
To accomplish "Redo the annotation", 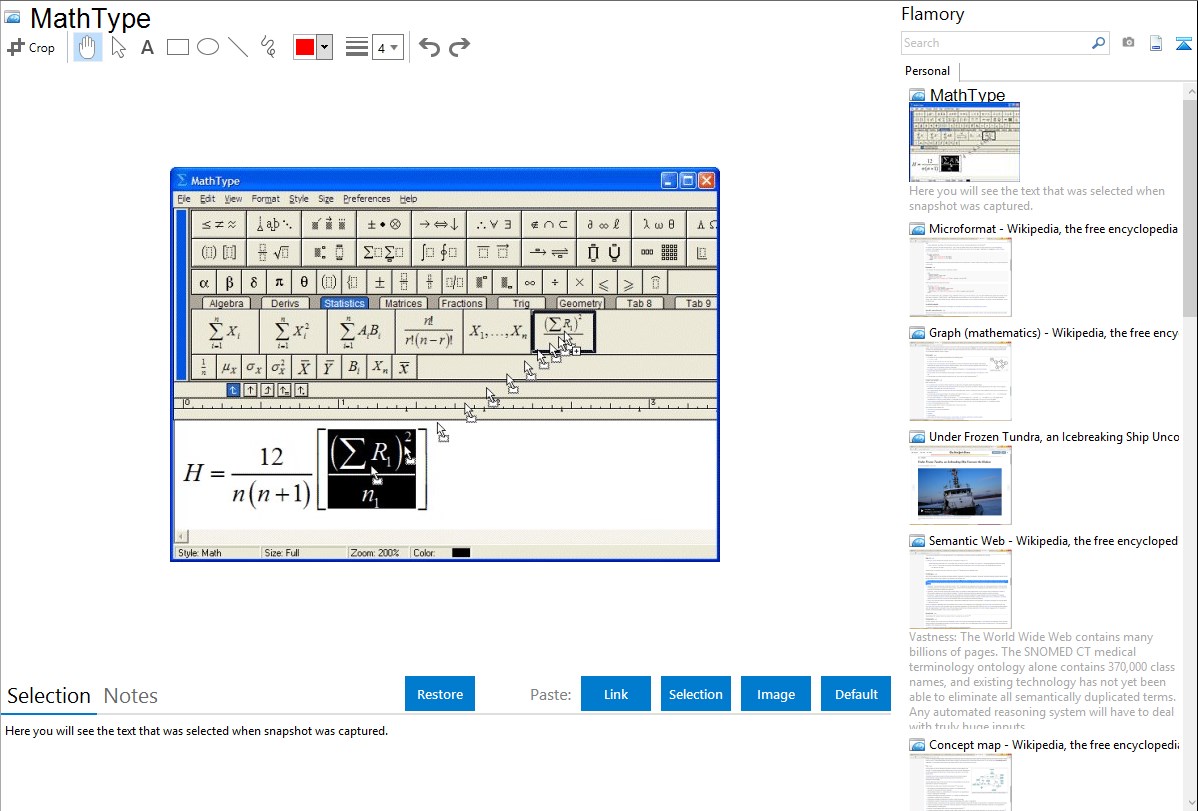I will tap(459, 47).
